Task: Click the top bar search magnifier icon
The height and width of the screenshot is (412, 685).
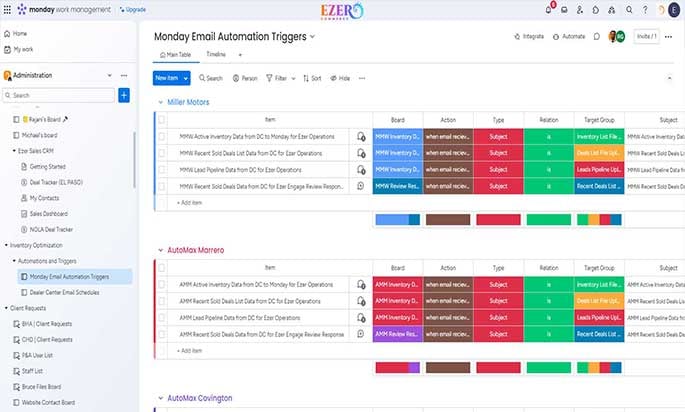Action: pyautogui.click(x=629, y=10)
